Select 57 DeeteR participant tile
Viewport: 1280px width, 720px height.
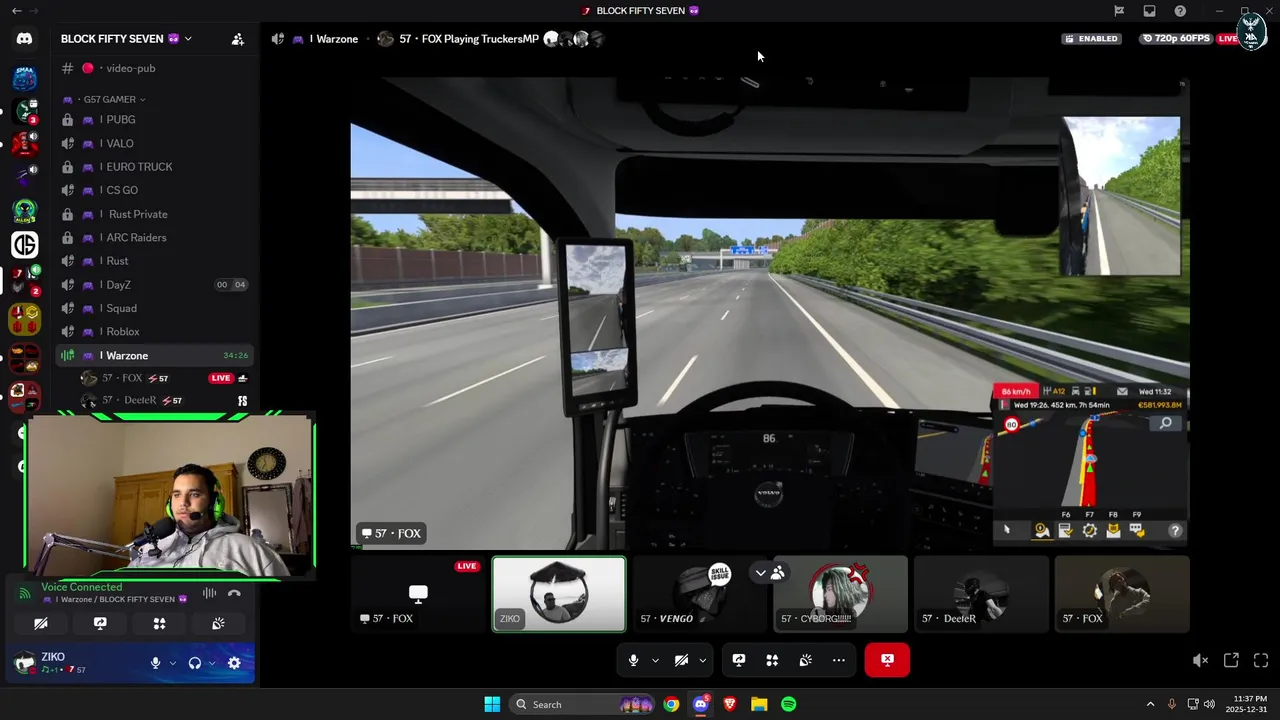coord(981,594)
